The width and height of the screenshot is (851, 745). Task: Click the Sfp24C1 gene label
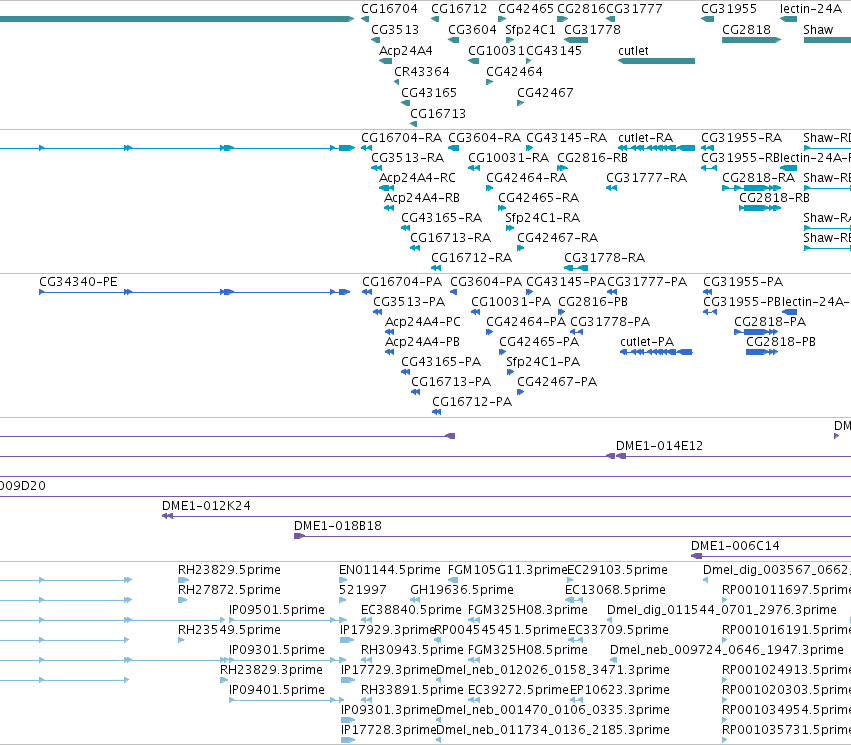coord(530,30)
